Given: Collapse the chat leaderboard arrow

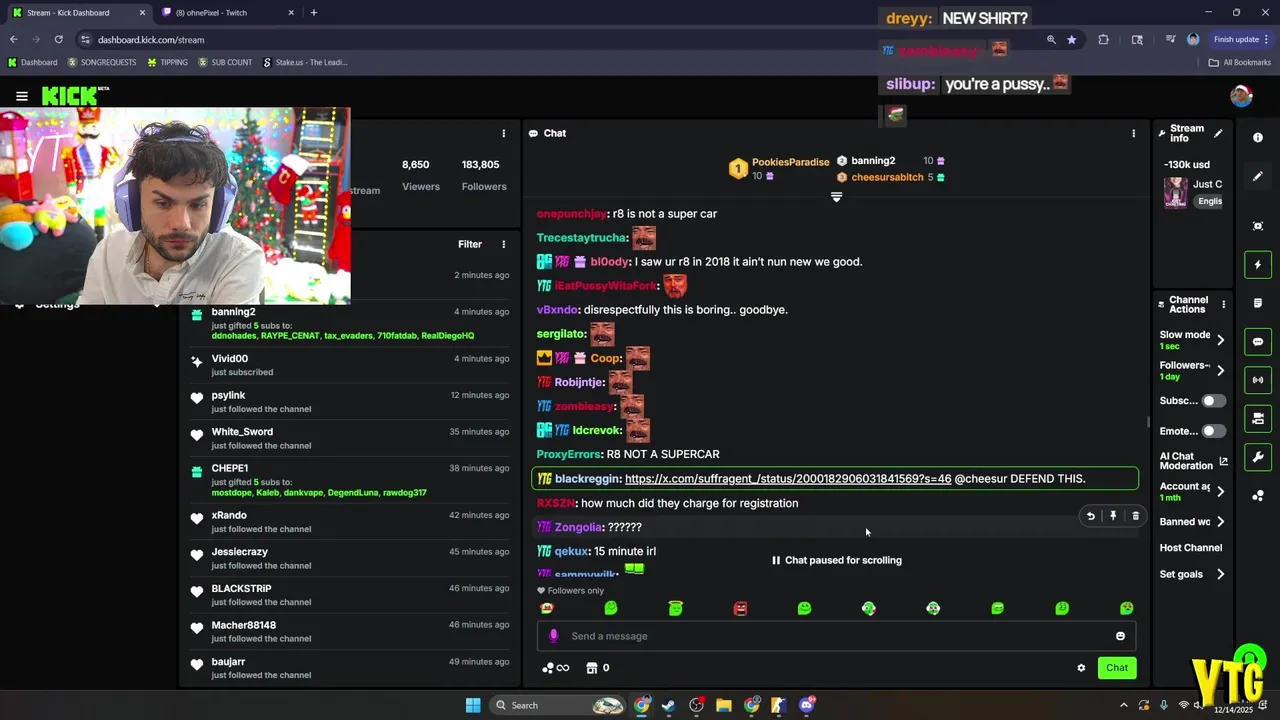Looking at the screenshot, I should point(836,197).
